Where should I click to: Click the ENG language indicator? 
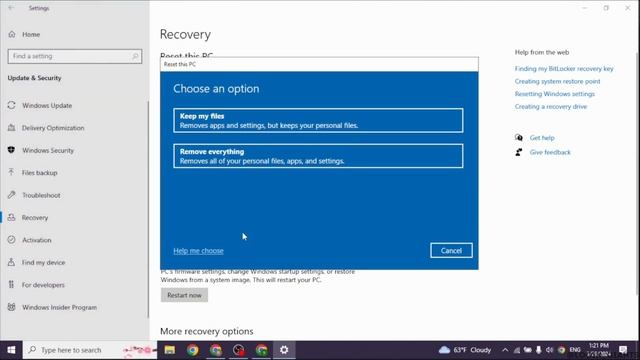pos(575,350)
